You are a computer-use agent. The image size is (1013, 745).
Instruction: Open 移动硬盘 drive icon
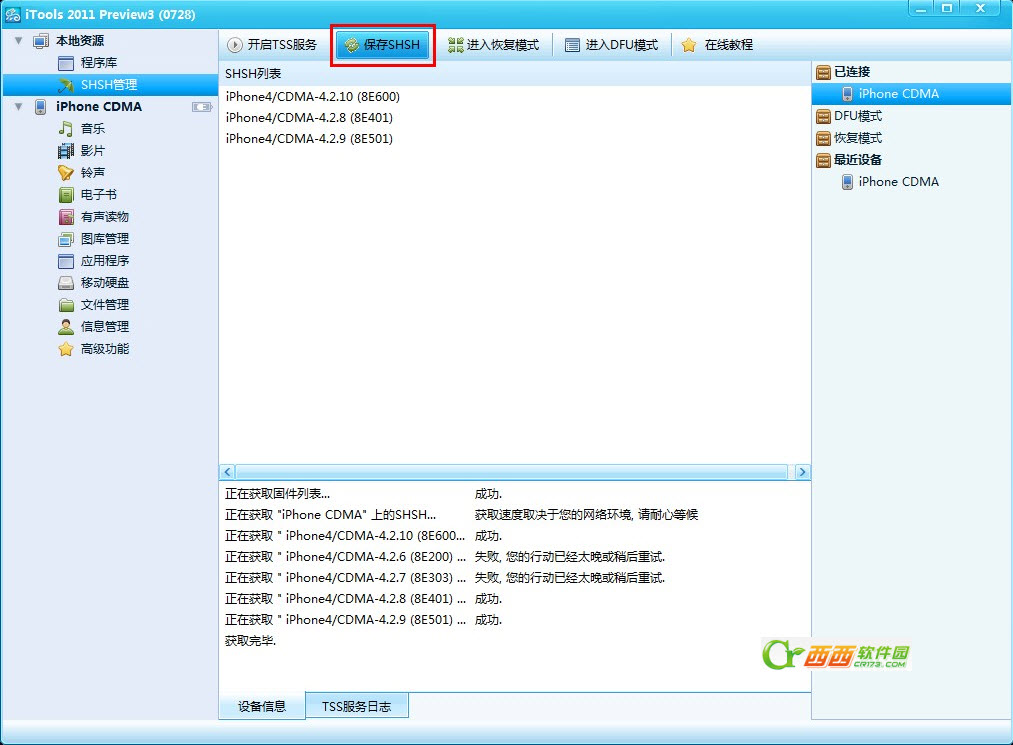tap(66, 283)
